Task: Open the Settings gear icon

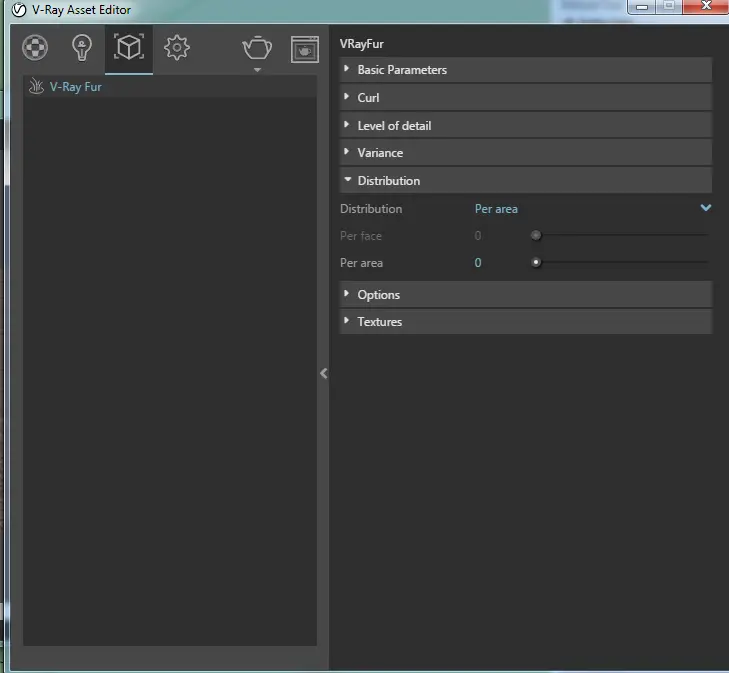Action: pyautogui.click(x=177, y=47)
